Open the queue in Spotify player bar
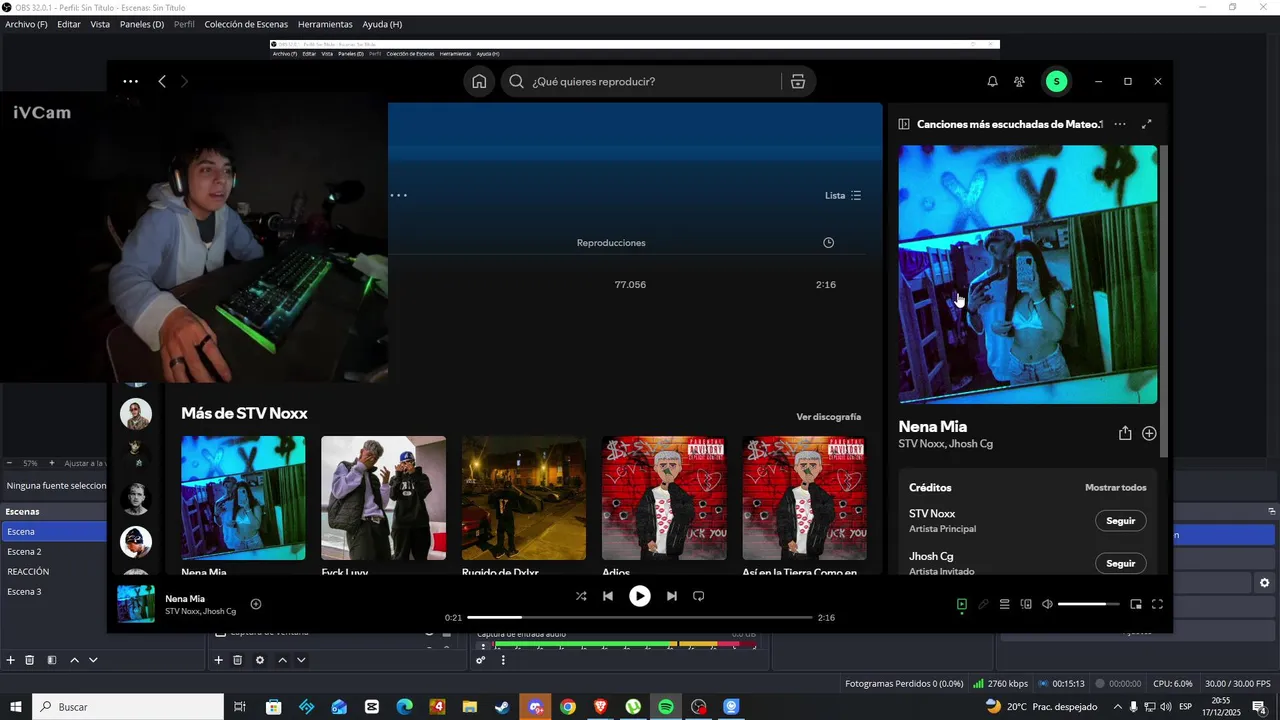The image size is (1280, 720). [x=1004, y=604]
